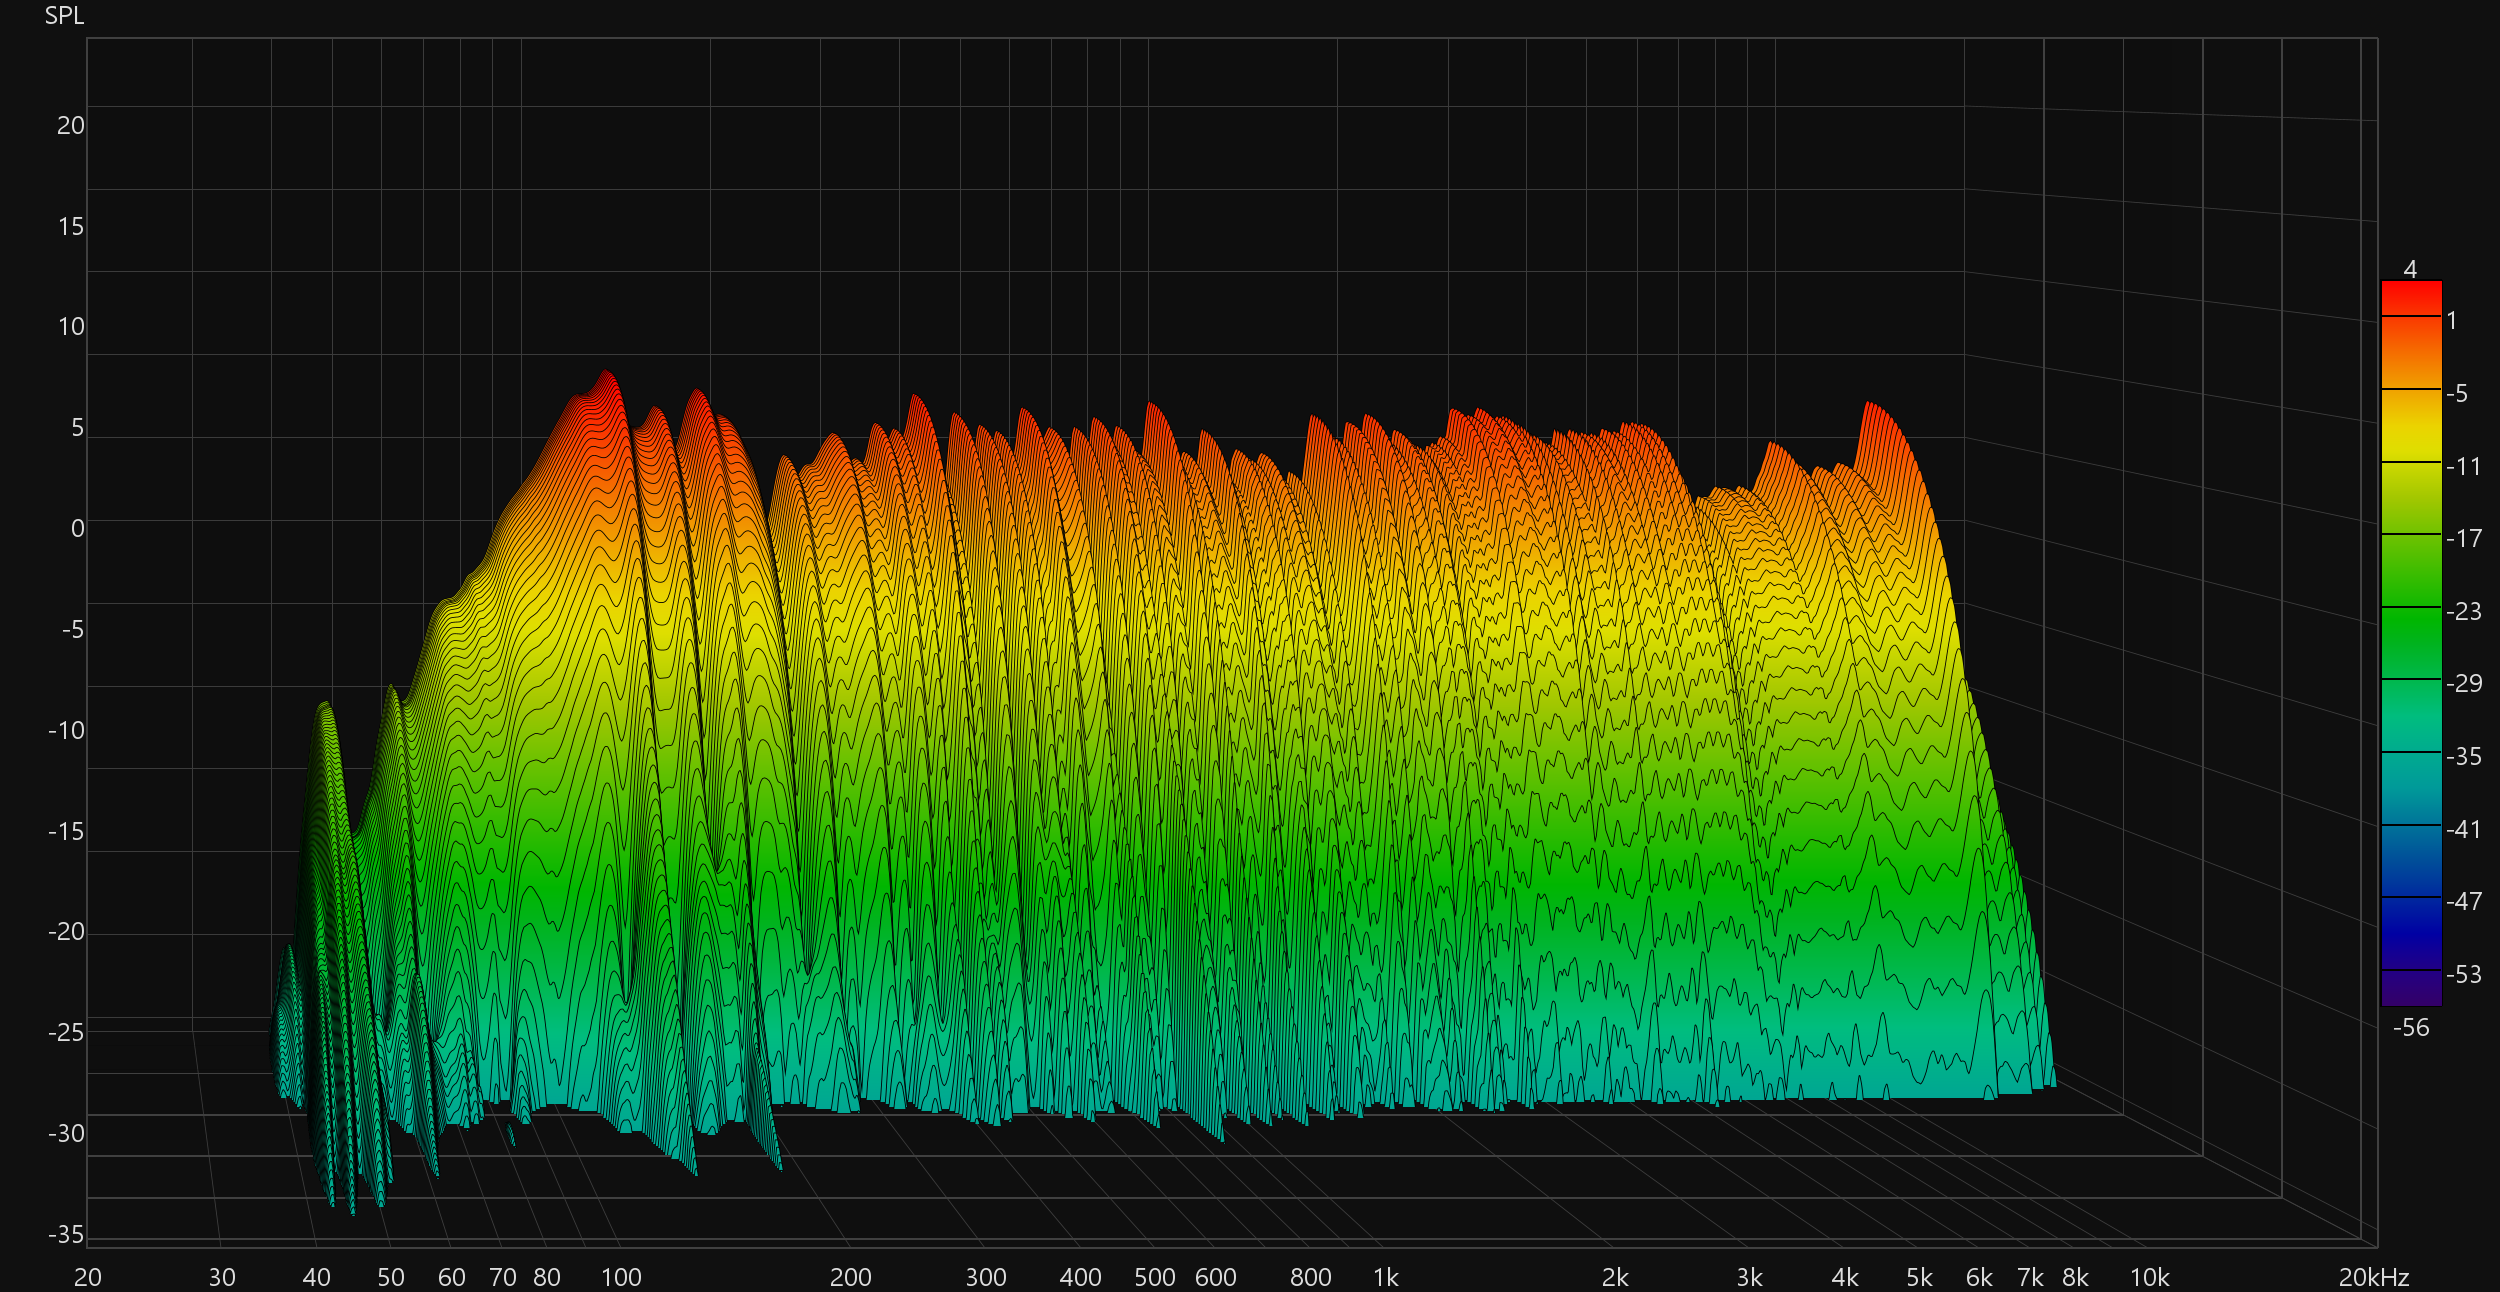The height and width of the screenshot is (1292, 2500).
Task: Click the 10k frequency axis label
Action: (2149, 1277)
